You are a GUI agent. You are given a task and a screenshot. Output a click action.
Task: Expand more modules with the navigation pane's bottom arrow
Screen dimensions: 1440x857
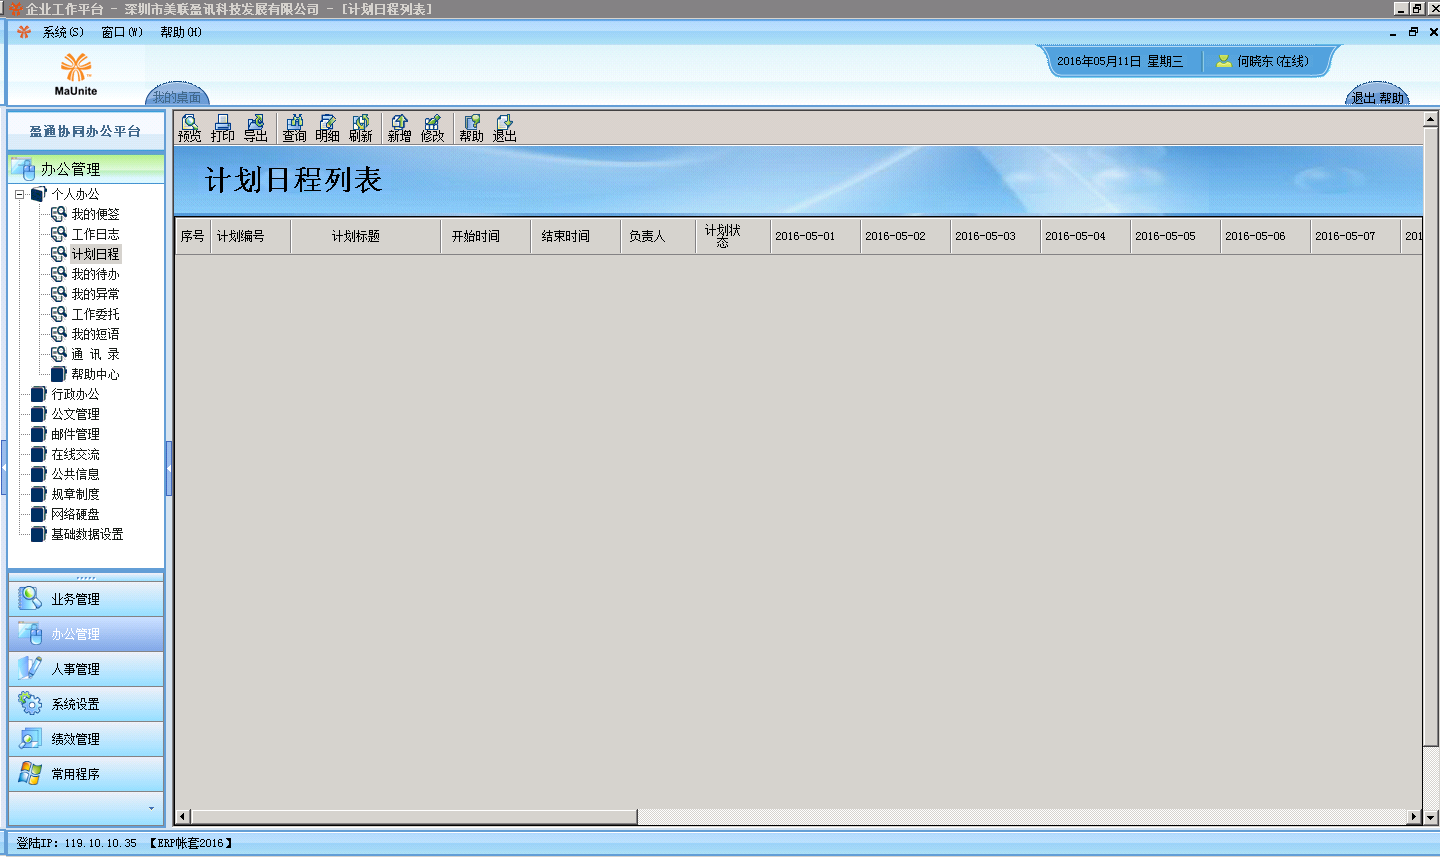(151, 808)
